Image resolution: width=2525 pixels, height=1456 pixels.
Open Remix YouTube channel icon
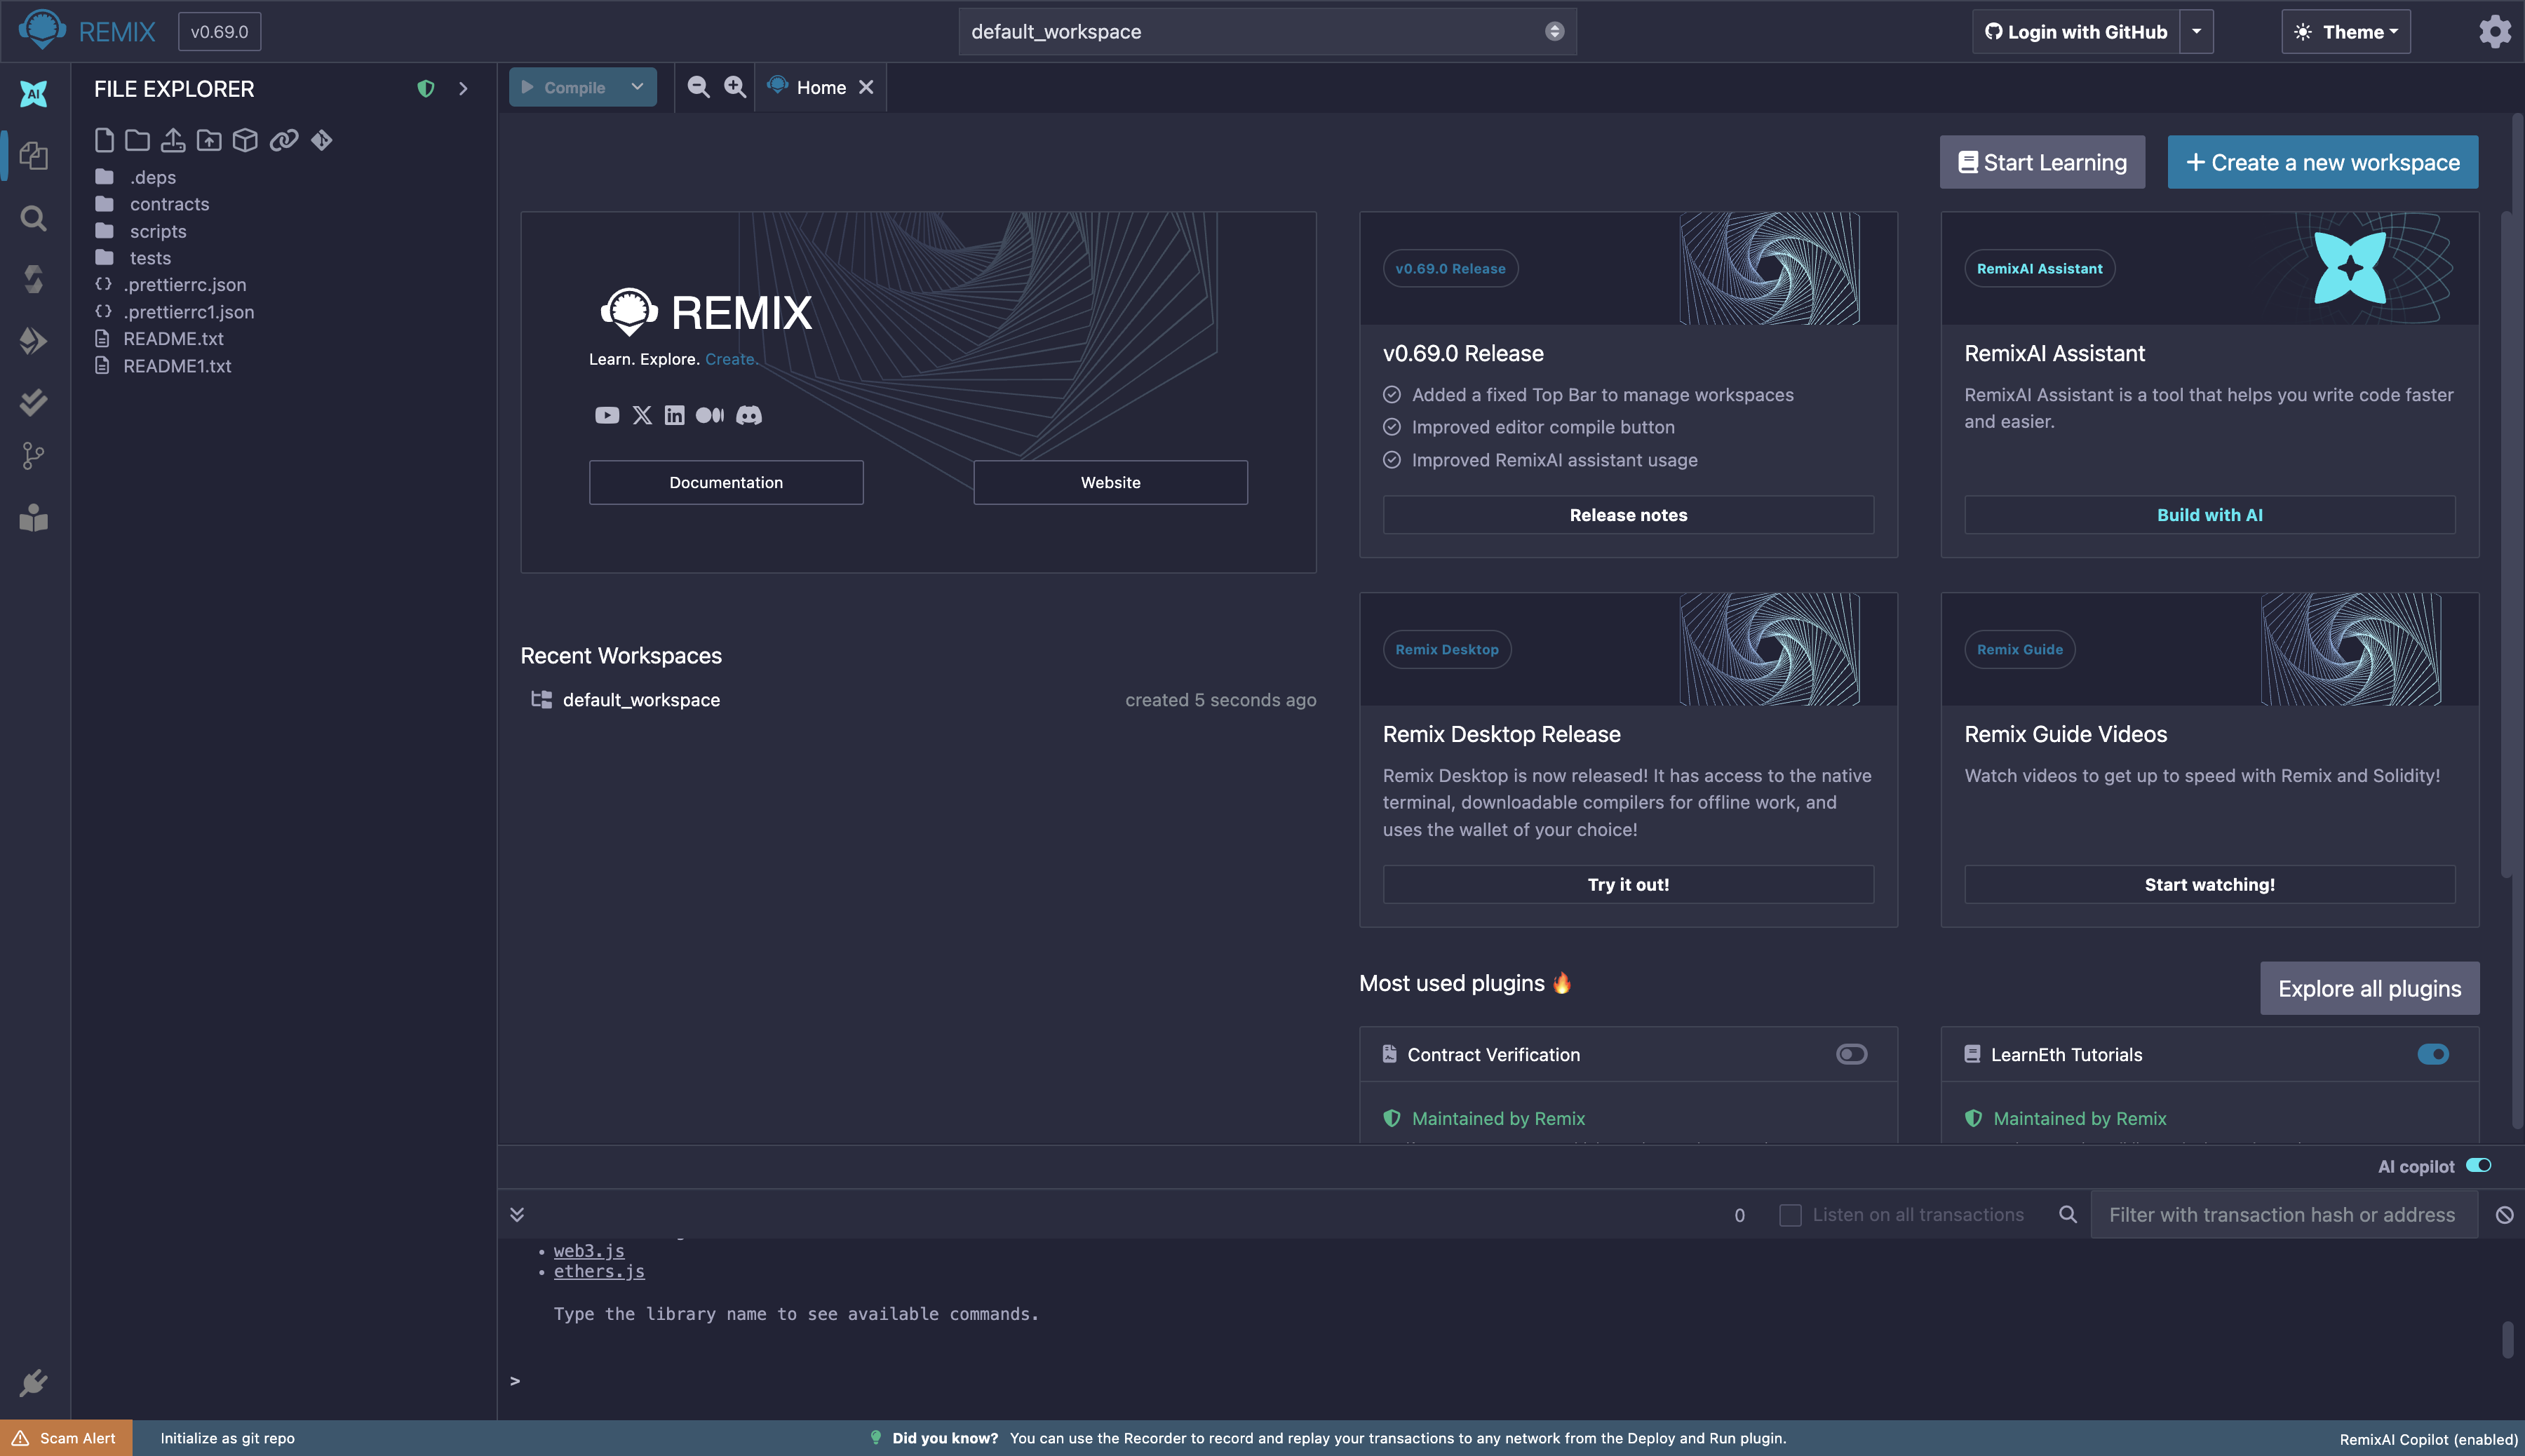tap(607, 415)
